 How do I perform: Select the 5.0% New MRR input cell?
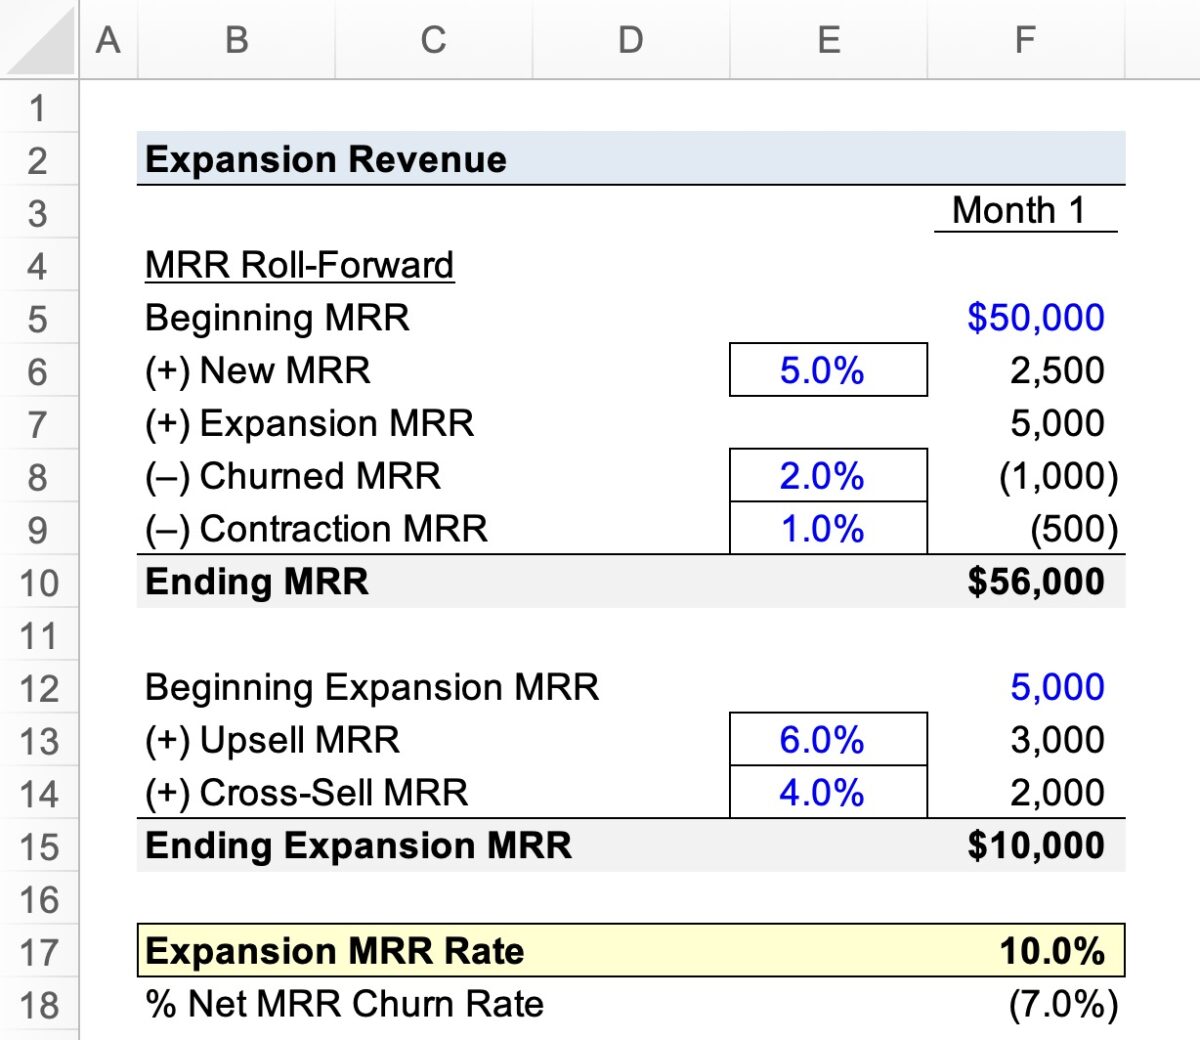[x=828, y=370]
